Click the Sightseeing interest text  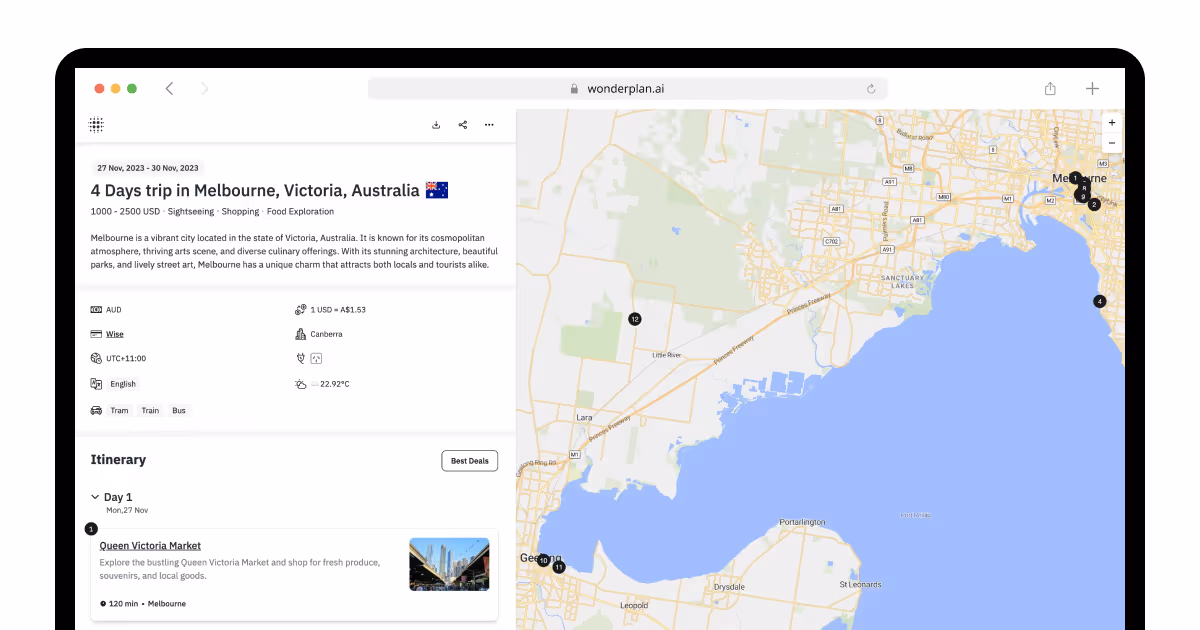[191, 212]
